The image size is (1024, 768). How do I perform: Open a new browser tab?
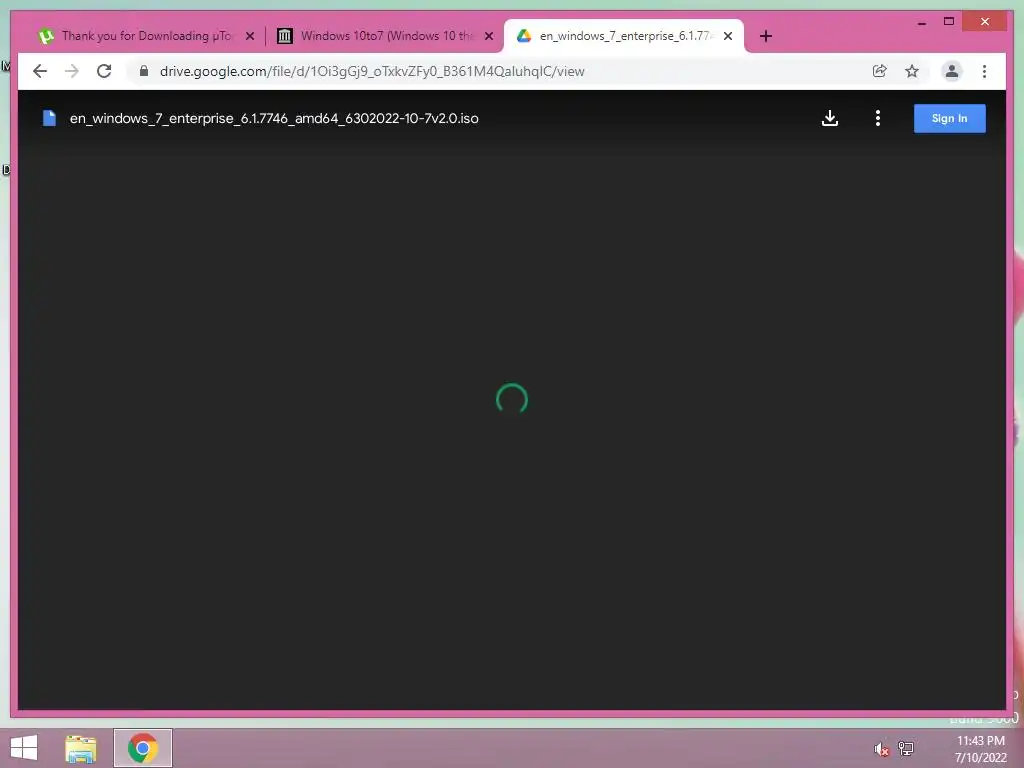coord(765,36)
